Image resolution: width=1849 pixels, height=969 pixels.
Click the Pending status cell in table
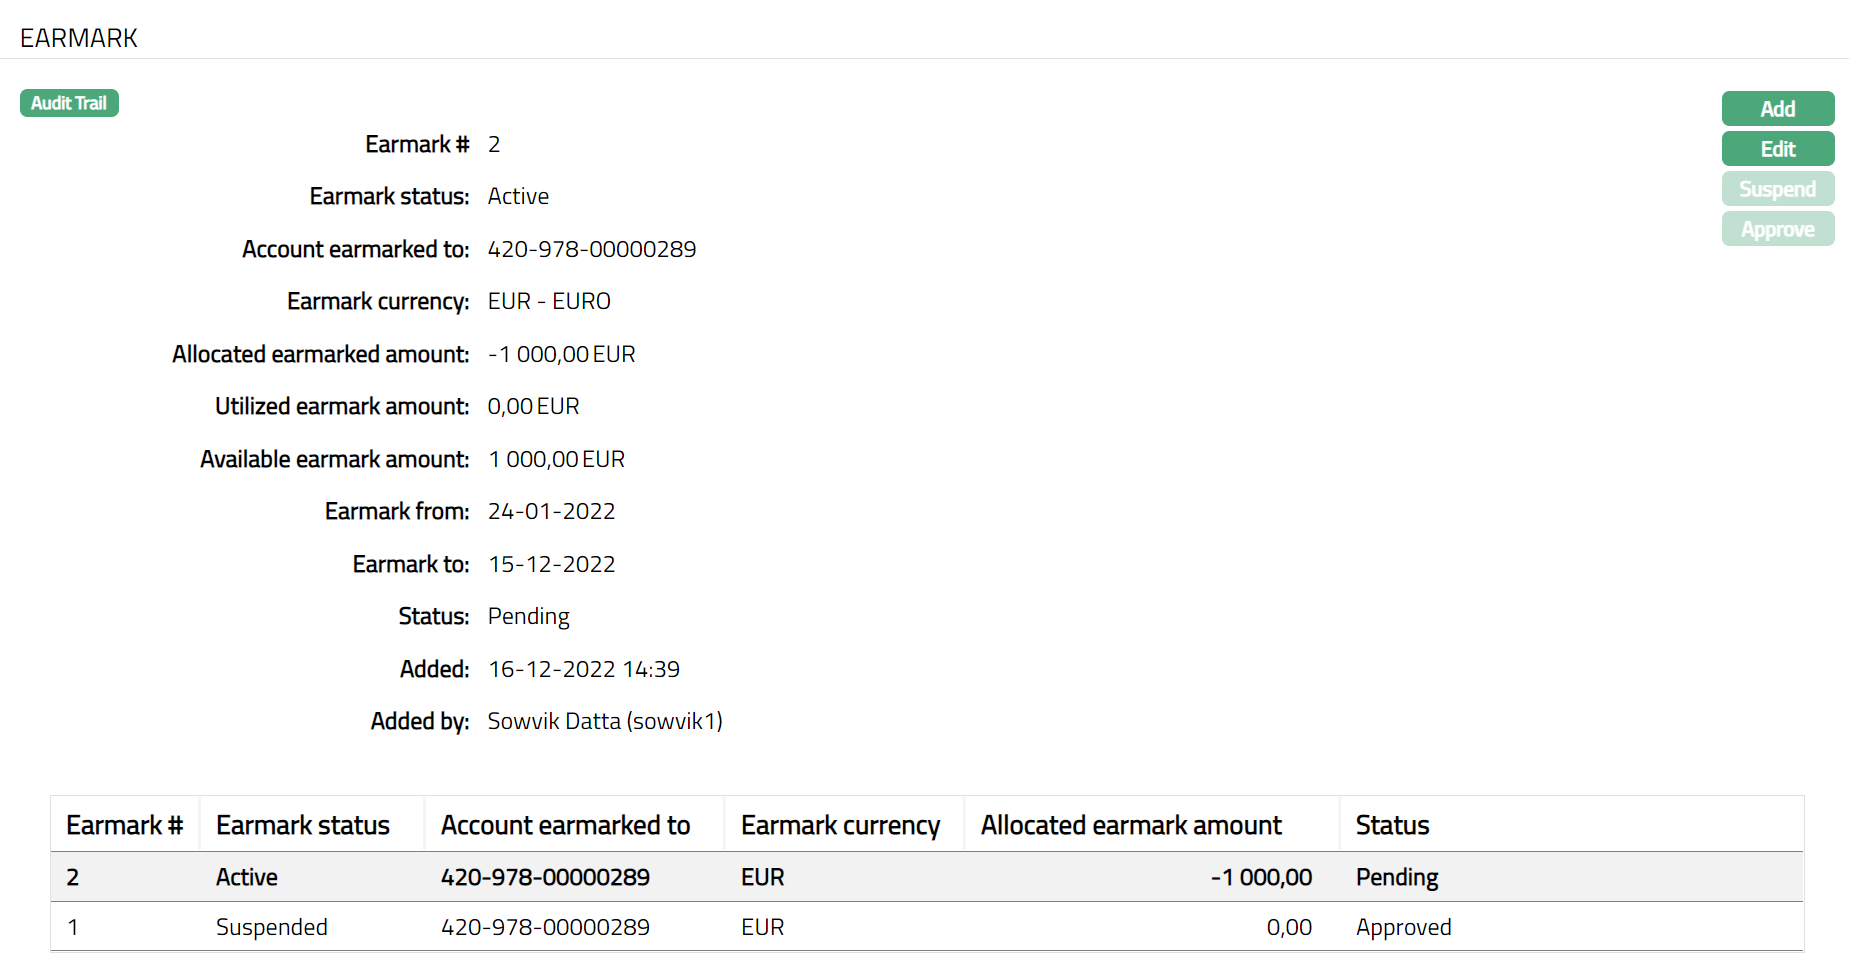coord(1396,877)
